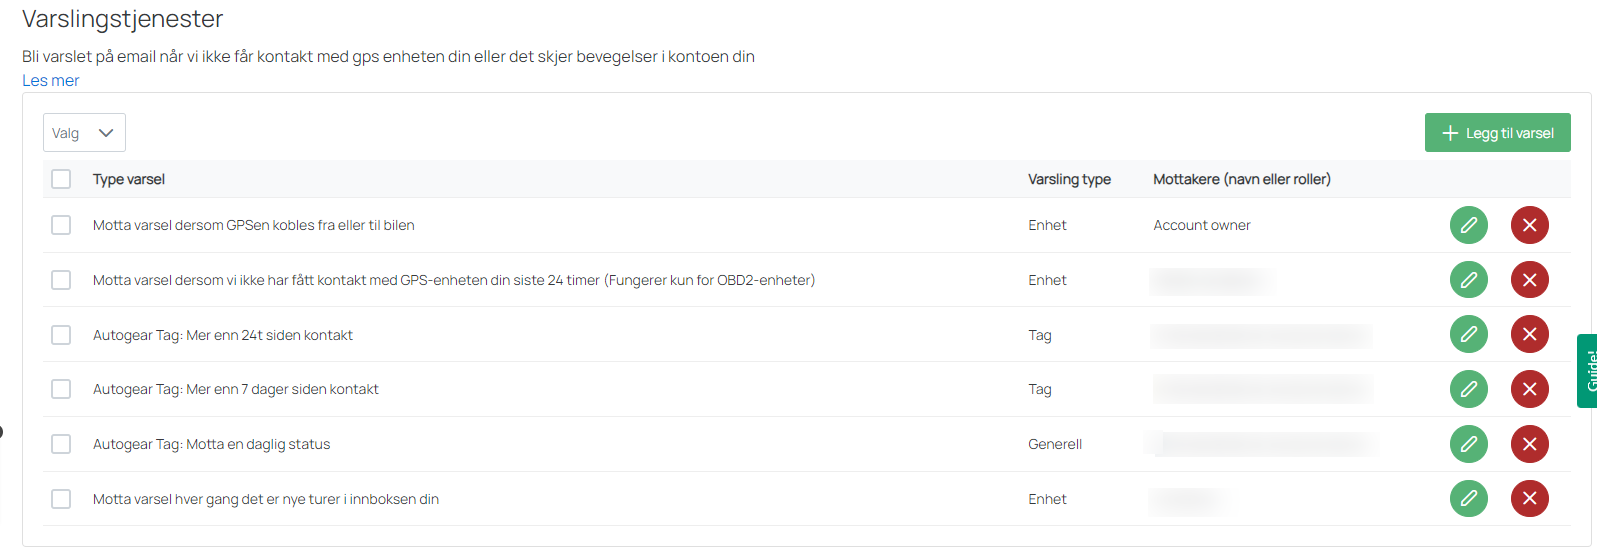This screenshot has width=1597, height=549.
Task: Open the Valg dropdown
Action: point(84,133)
